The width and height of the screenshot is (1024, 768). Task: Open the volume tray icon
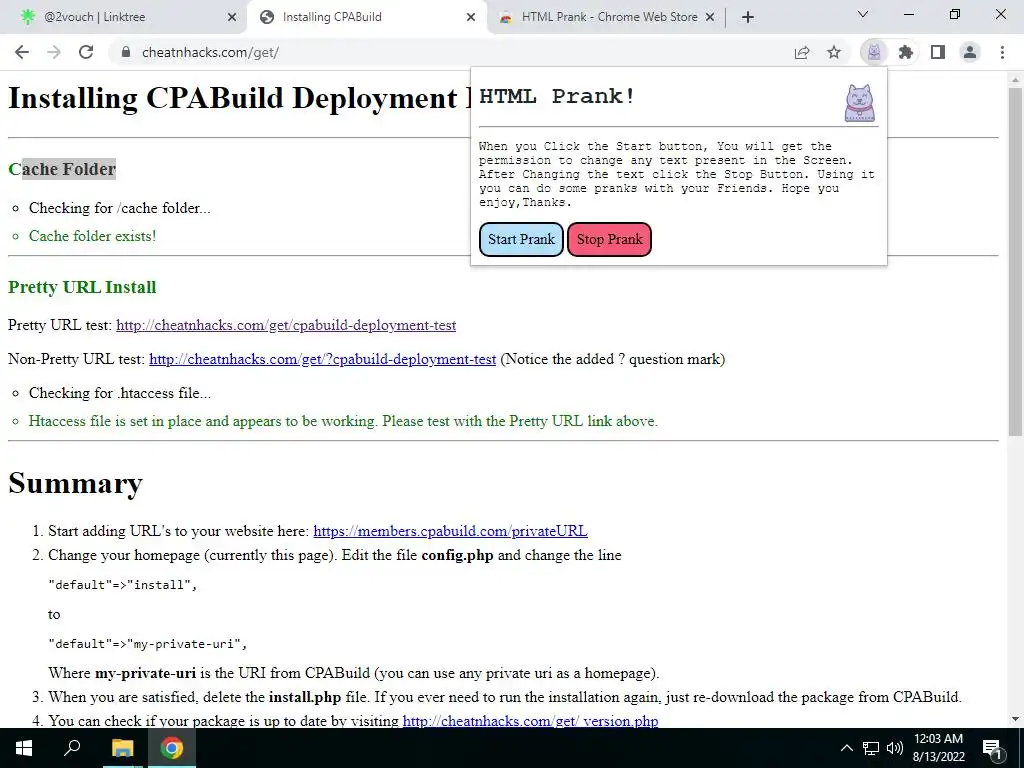pyautogui.click(x=895, y=748)
